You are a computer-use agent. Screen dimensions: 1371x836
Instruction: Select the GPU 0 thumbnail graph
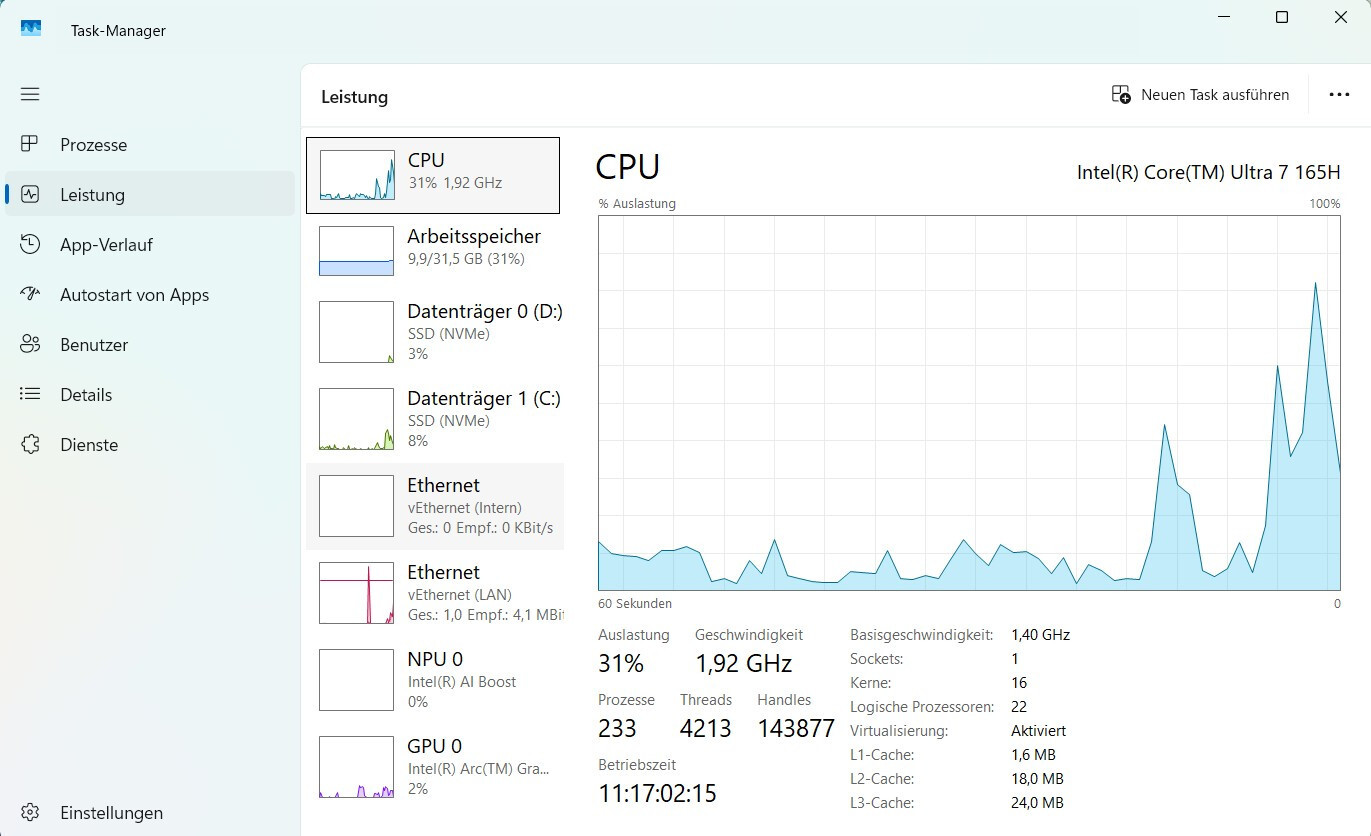357,767
